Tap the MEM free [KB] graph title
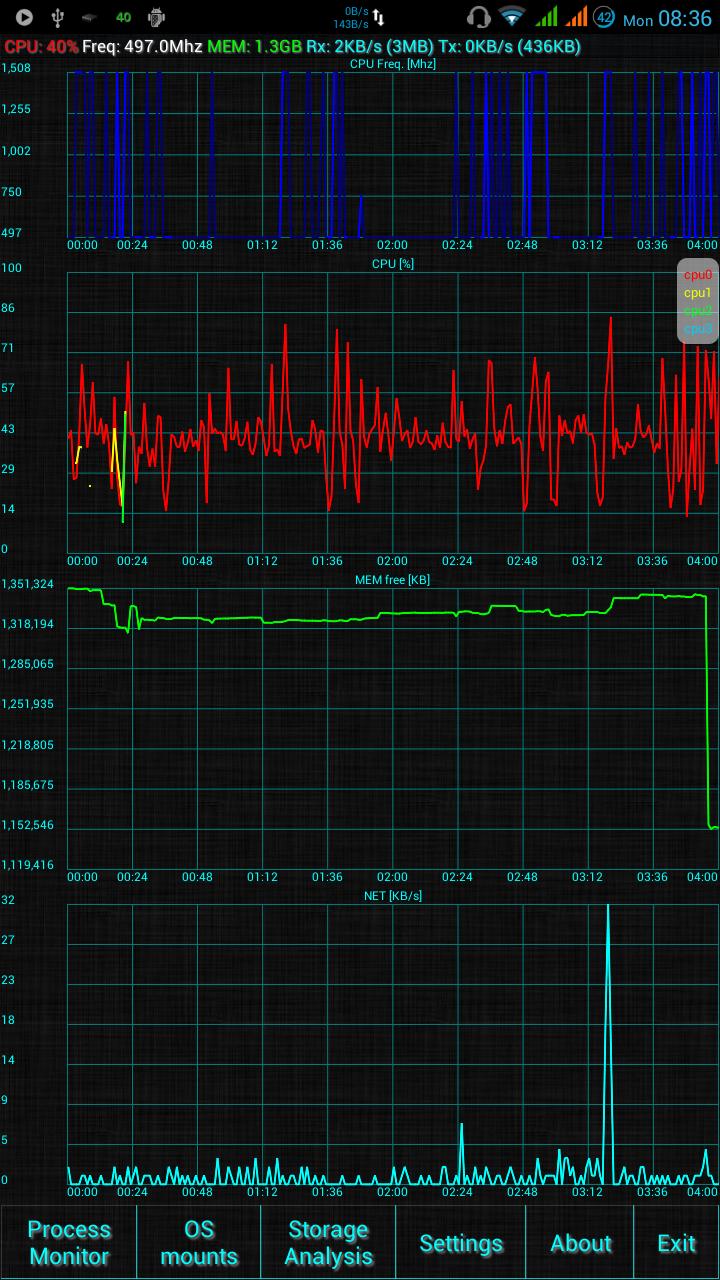The image size is (720, 1280). pos(392,580)
